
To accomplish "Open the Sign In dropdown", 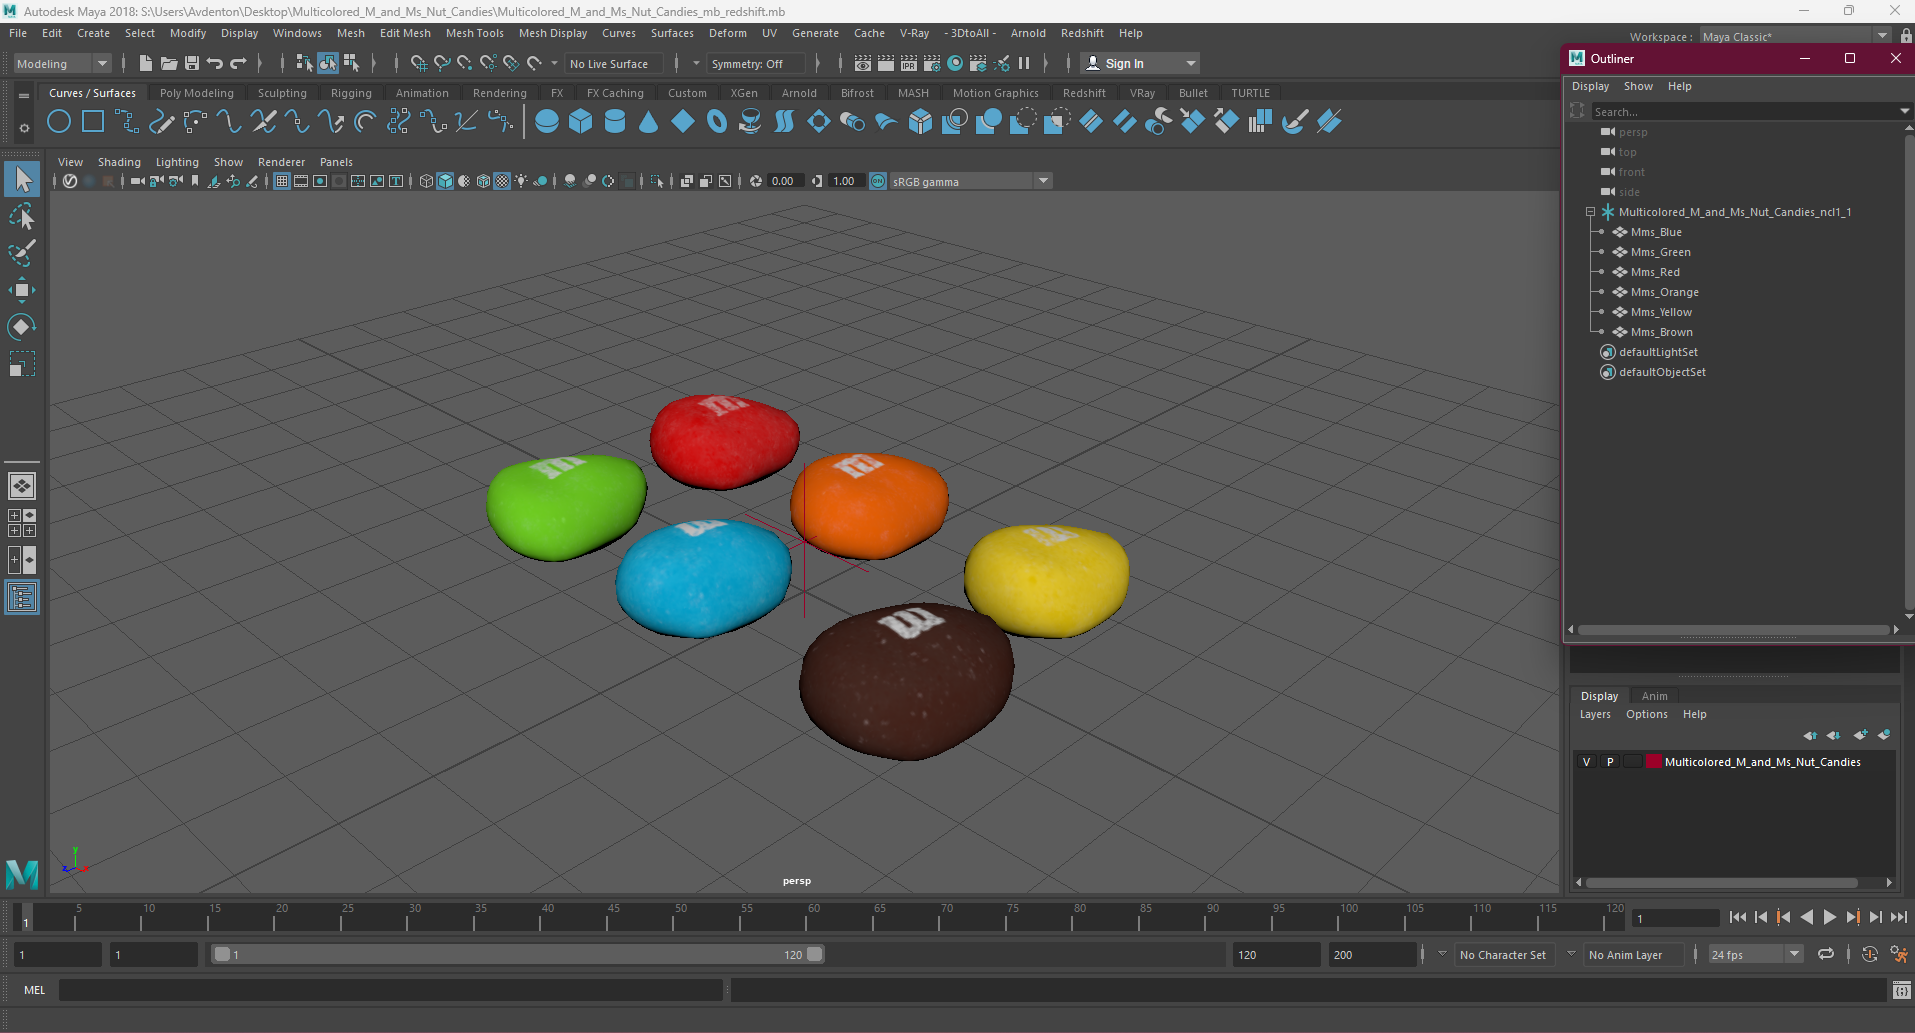I will pos(1140,63).
